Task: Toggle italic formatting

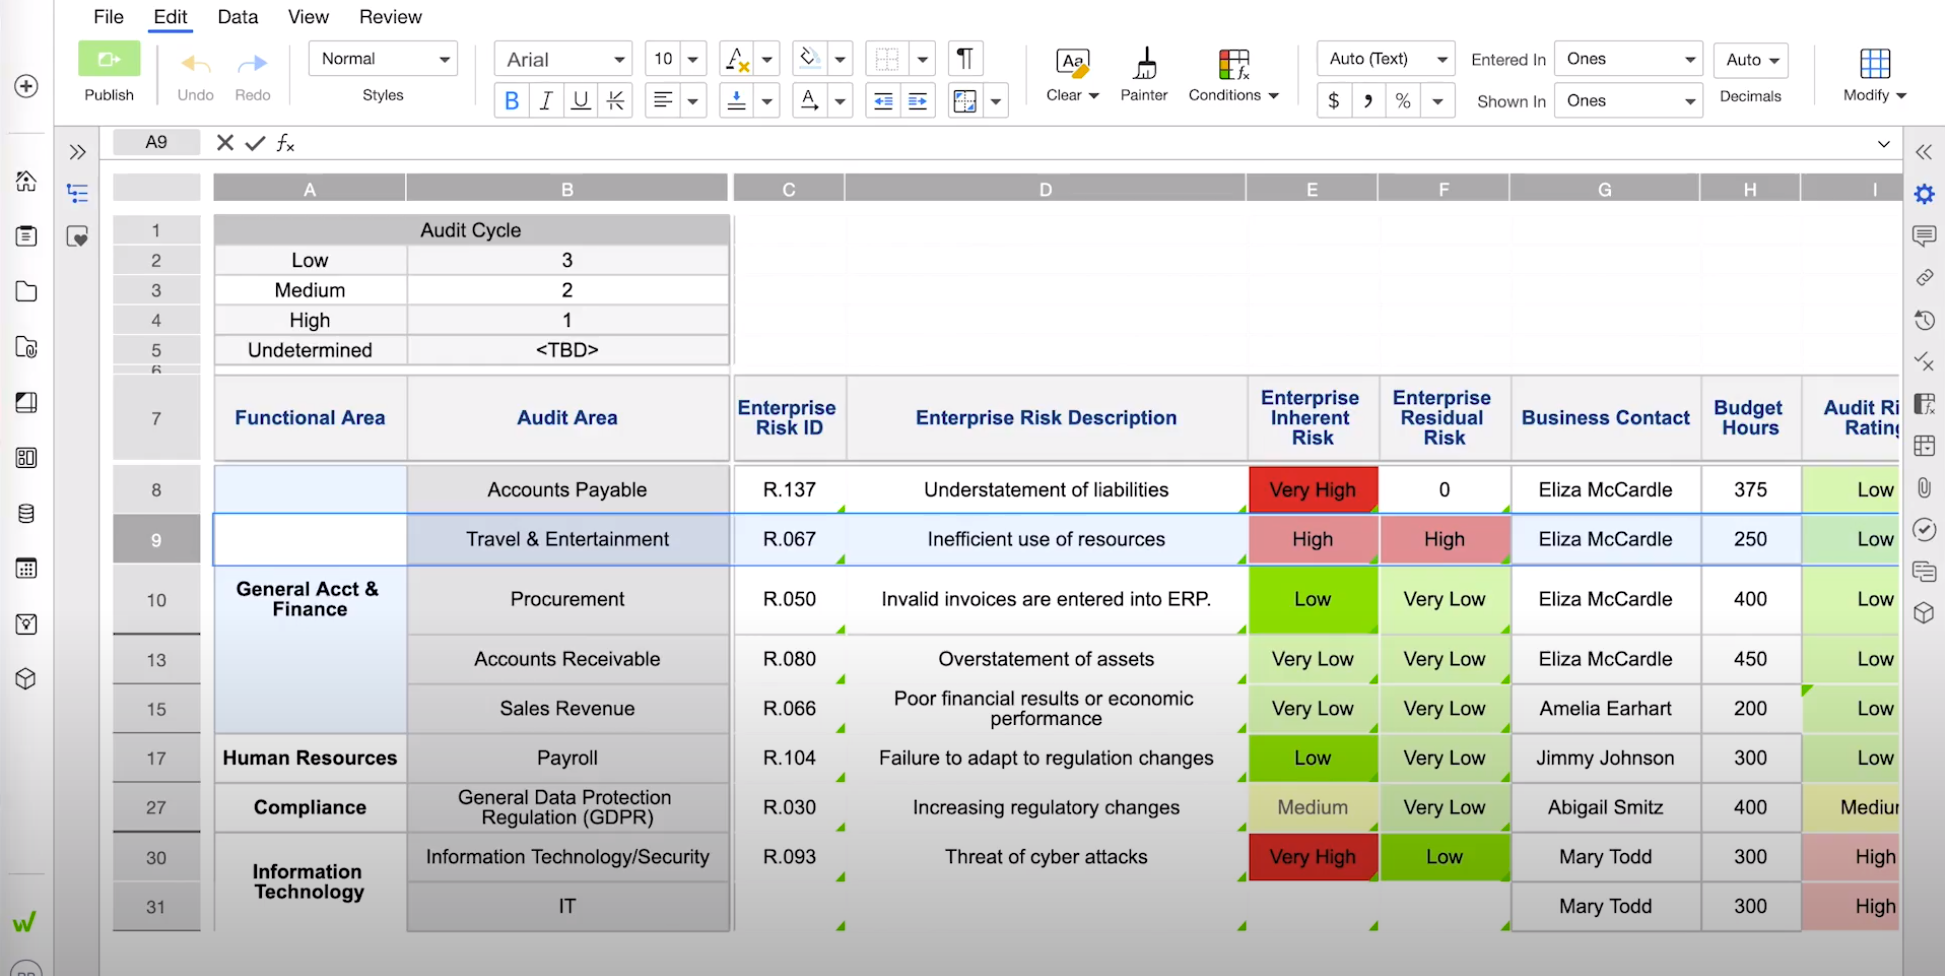Action: click(x=546, y=101)
